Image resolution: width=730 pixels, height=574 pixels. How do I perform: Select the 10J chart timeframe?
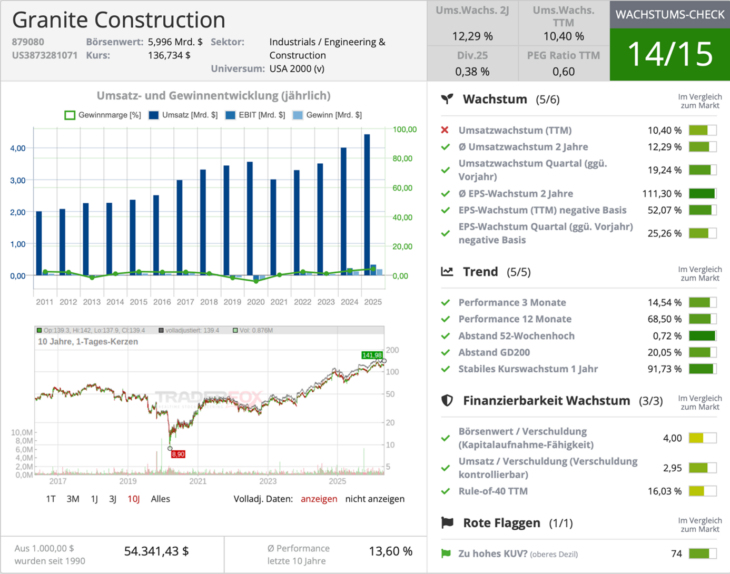tap(134, 499)
